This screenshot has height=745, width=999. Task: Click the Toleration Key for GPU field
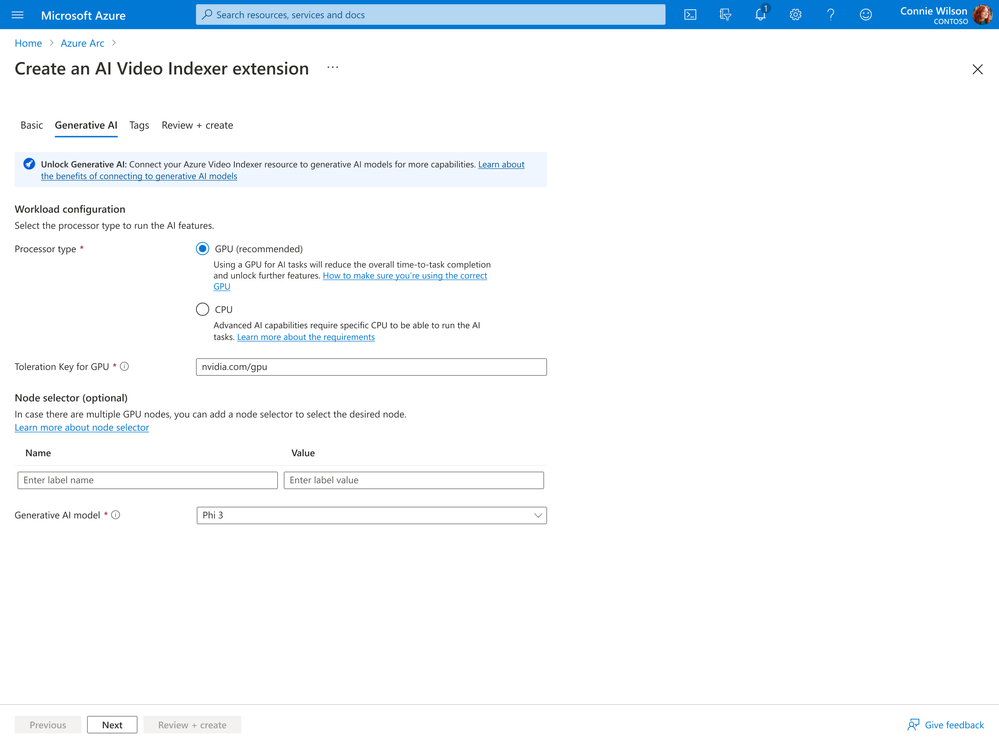(x=371, y=366)
